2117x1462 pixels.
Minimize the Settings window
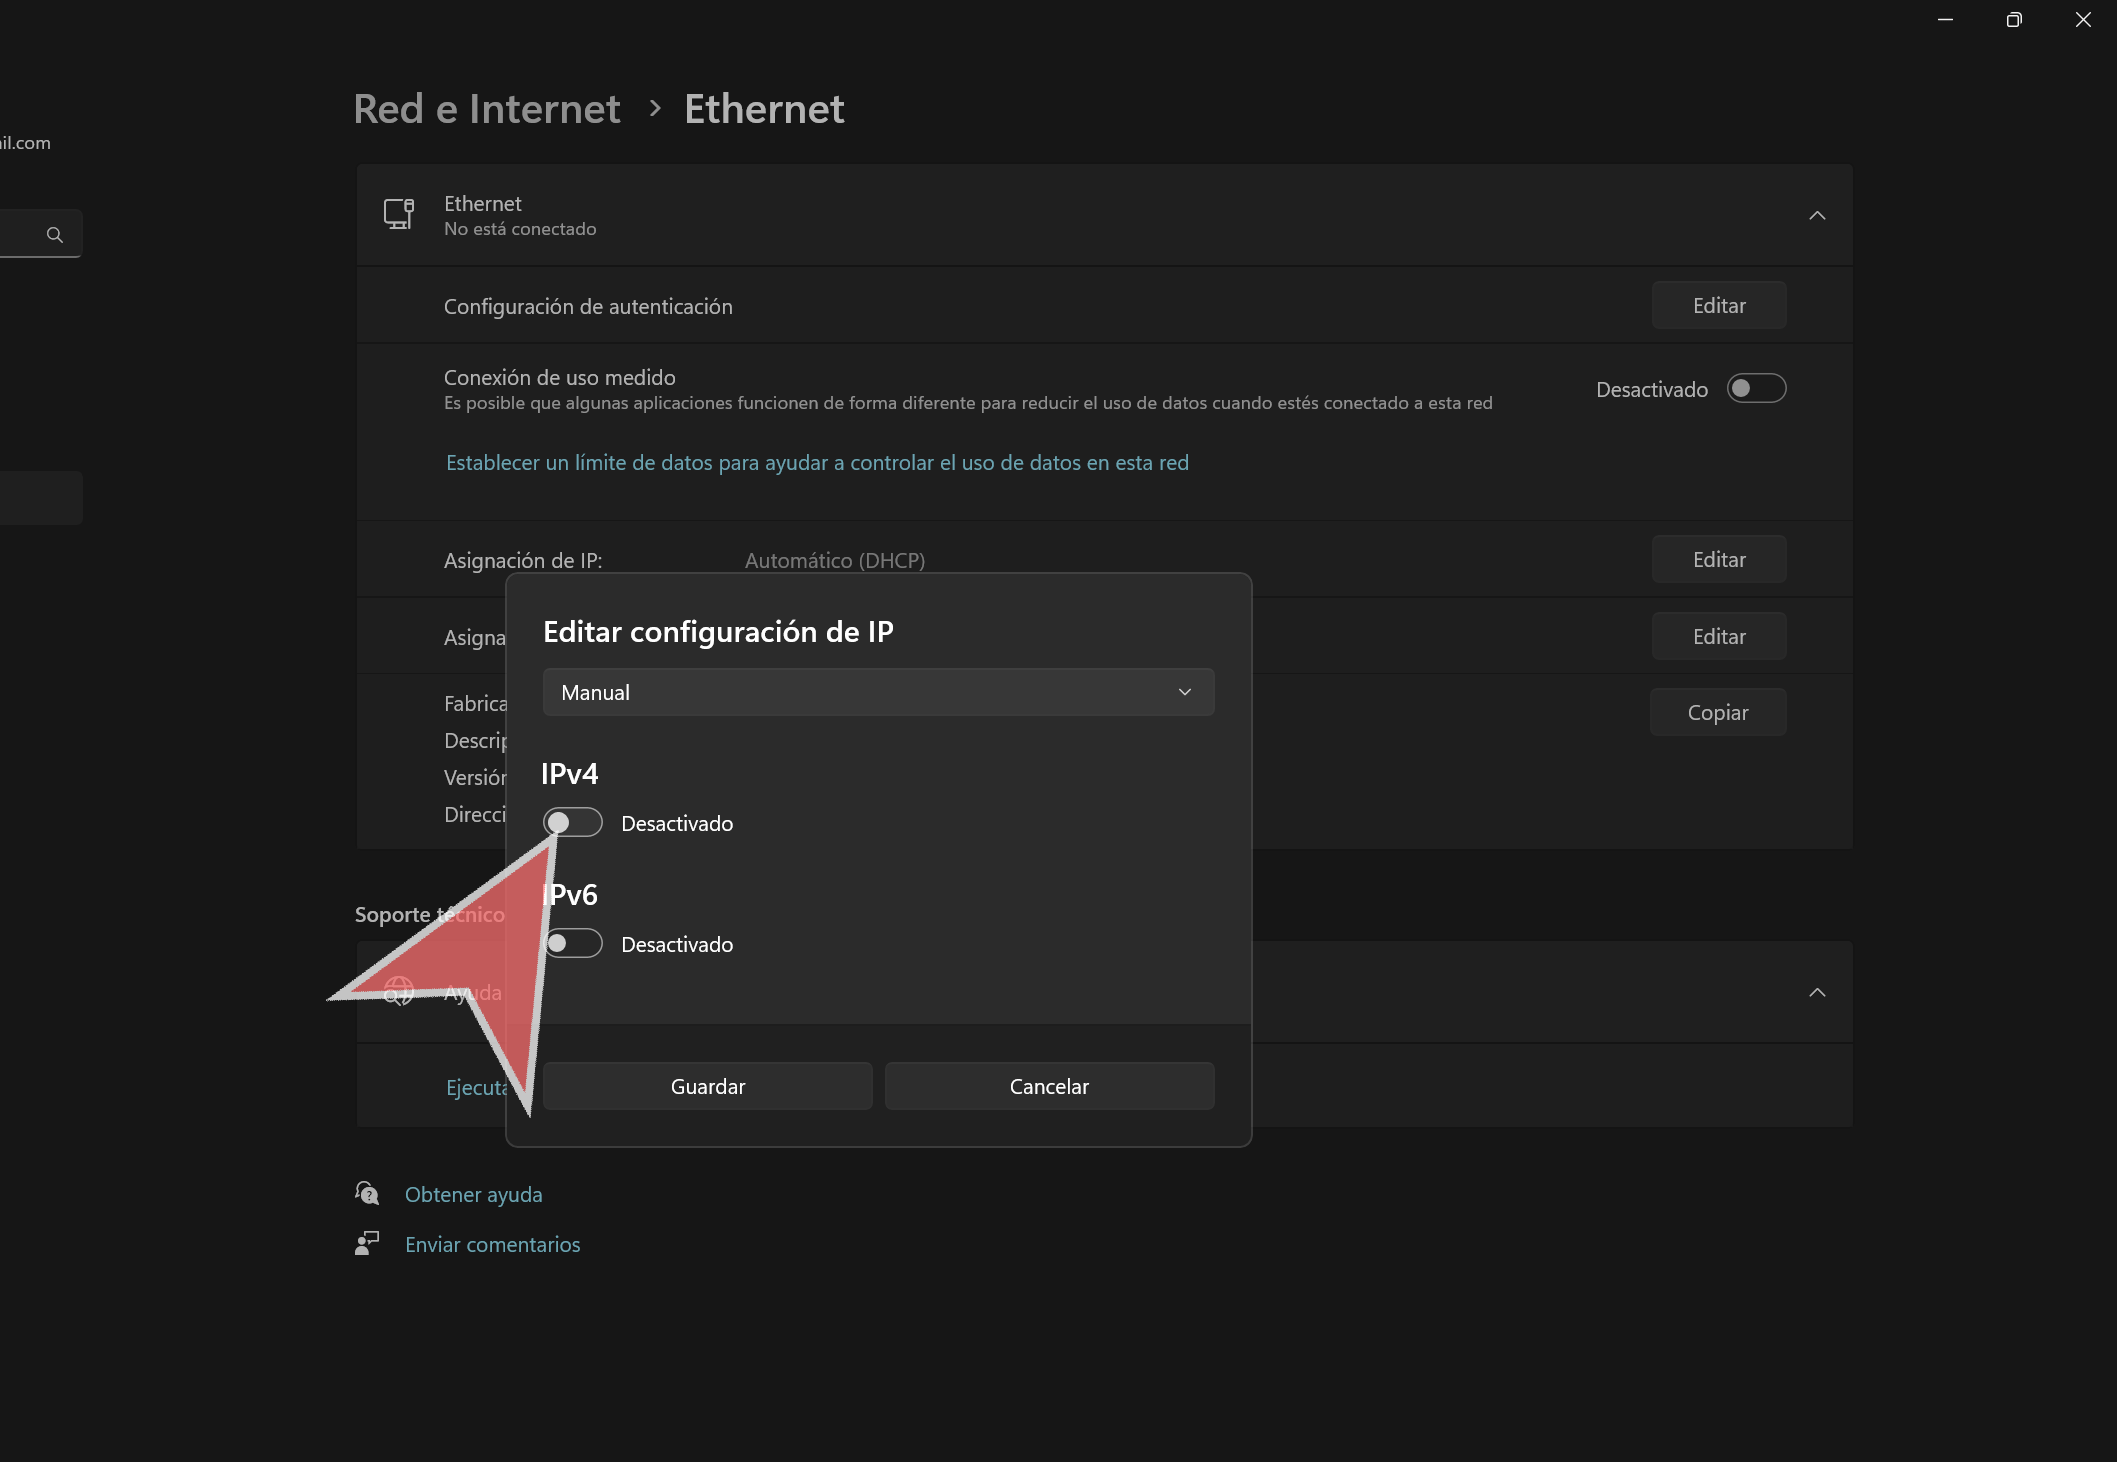[1945, 20]
